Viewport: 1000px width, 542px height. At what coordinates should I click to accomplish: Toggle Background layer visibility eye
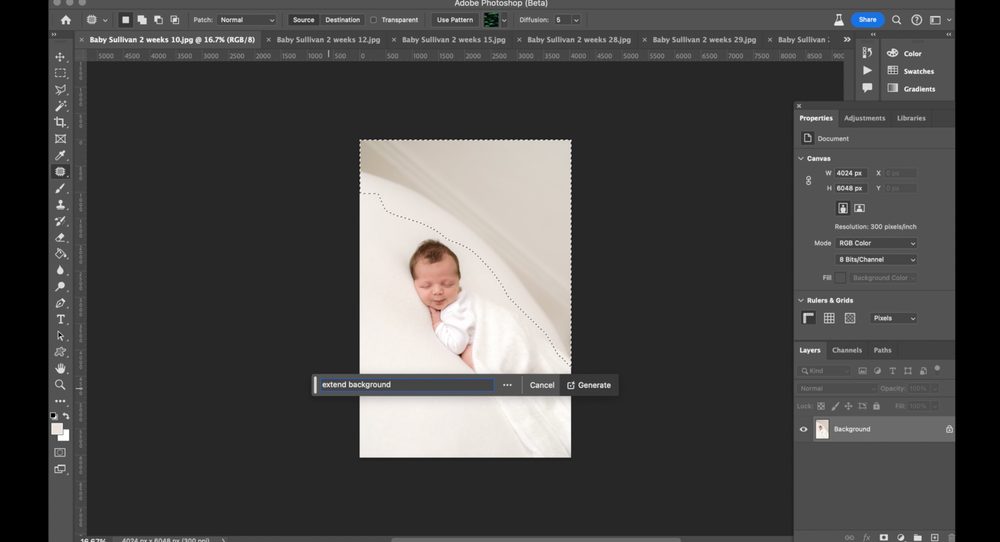pos(804,429)
